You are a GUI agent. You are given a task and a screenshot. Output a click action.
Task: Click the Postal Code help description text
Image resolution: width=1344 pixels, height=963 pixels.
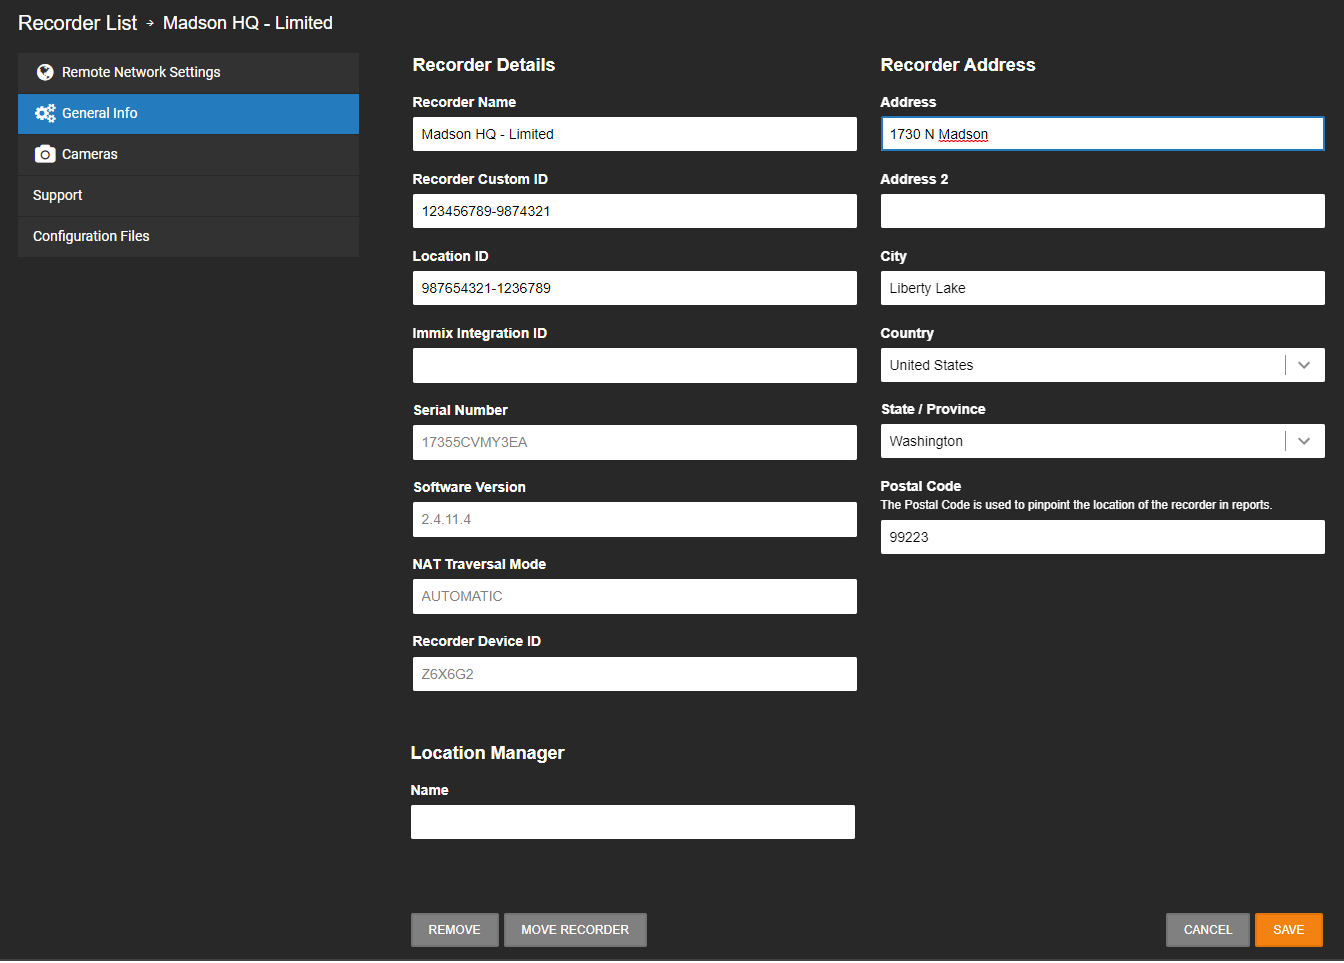[1076, 505]
